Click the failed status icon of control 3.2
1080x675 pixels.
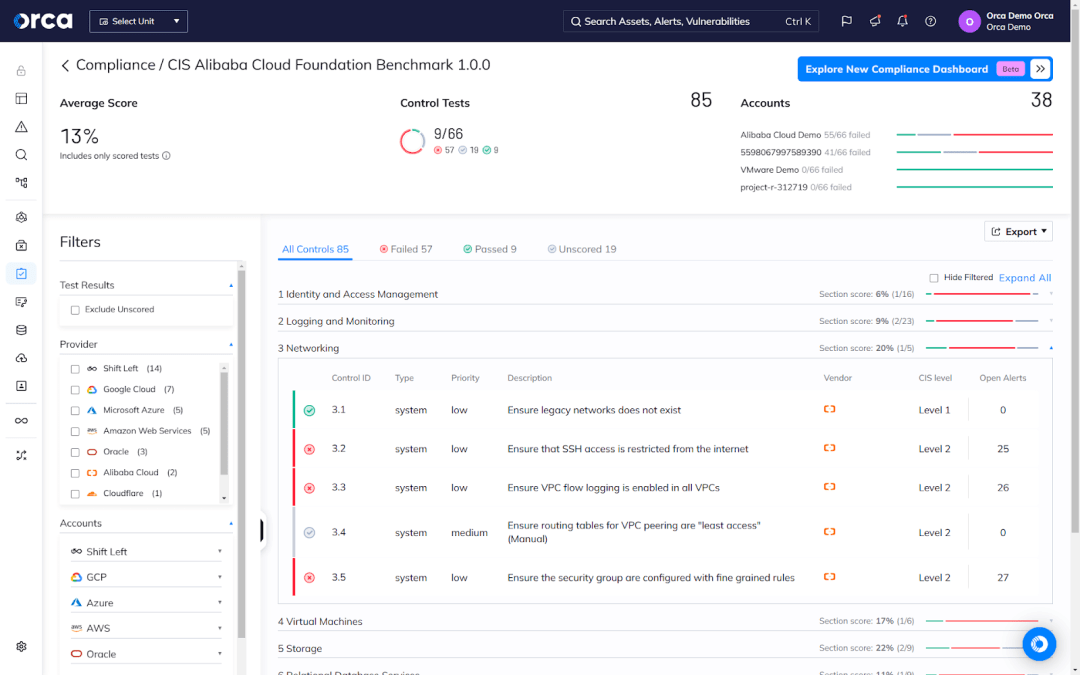[309, 449]
